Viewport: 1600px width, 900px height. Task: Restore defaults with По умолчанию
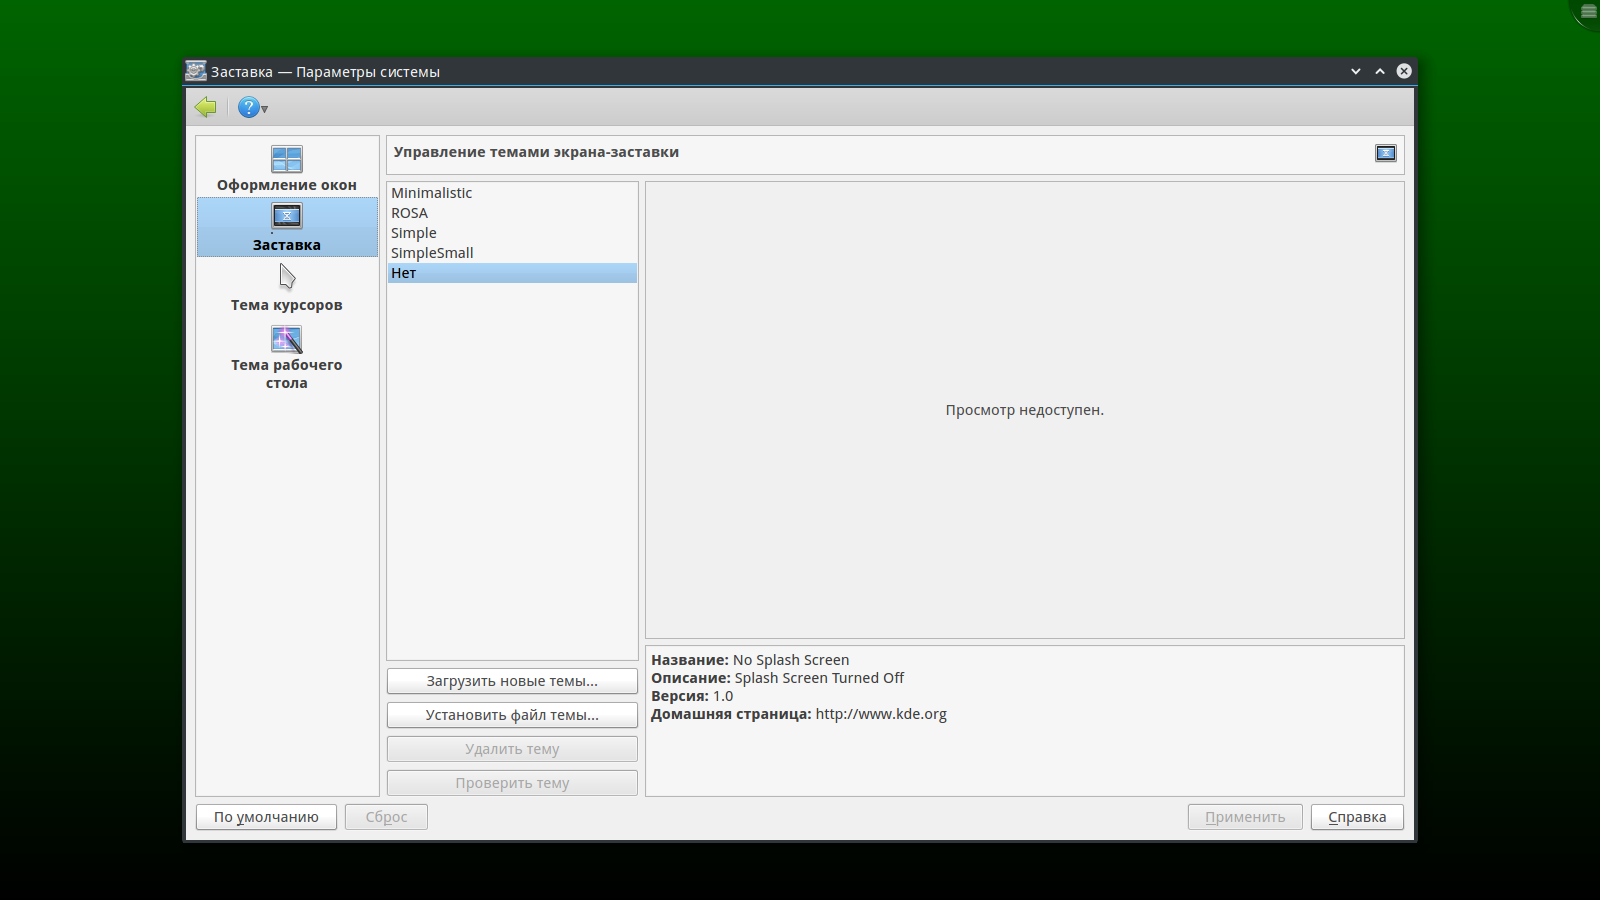coord(266,817)
